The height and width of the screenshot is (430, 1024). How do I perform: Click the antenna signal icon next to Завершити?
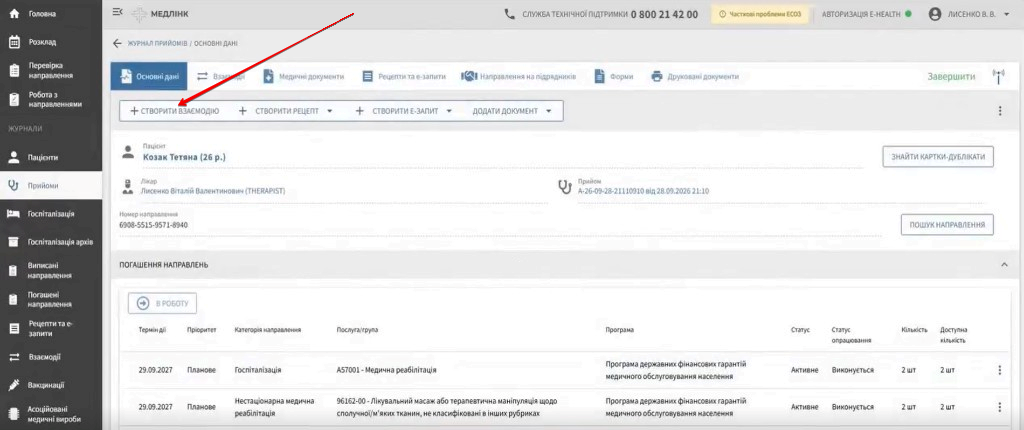[x=997, y=76]
